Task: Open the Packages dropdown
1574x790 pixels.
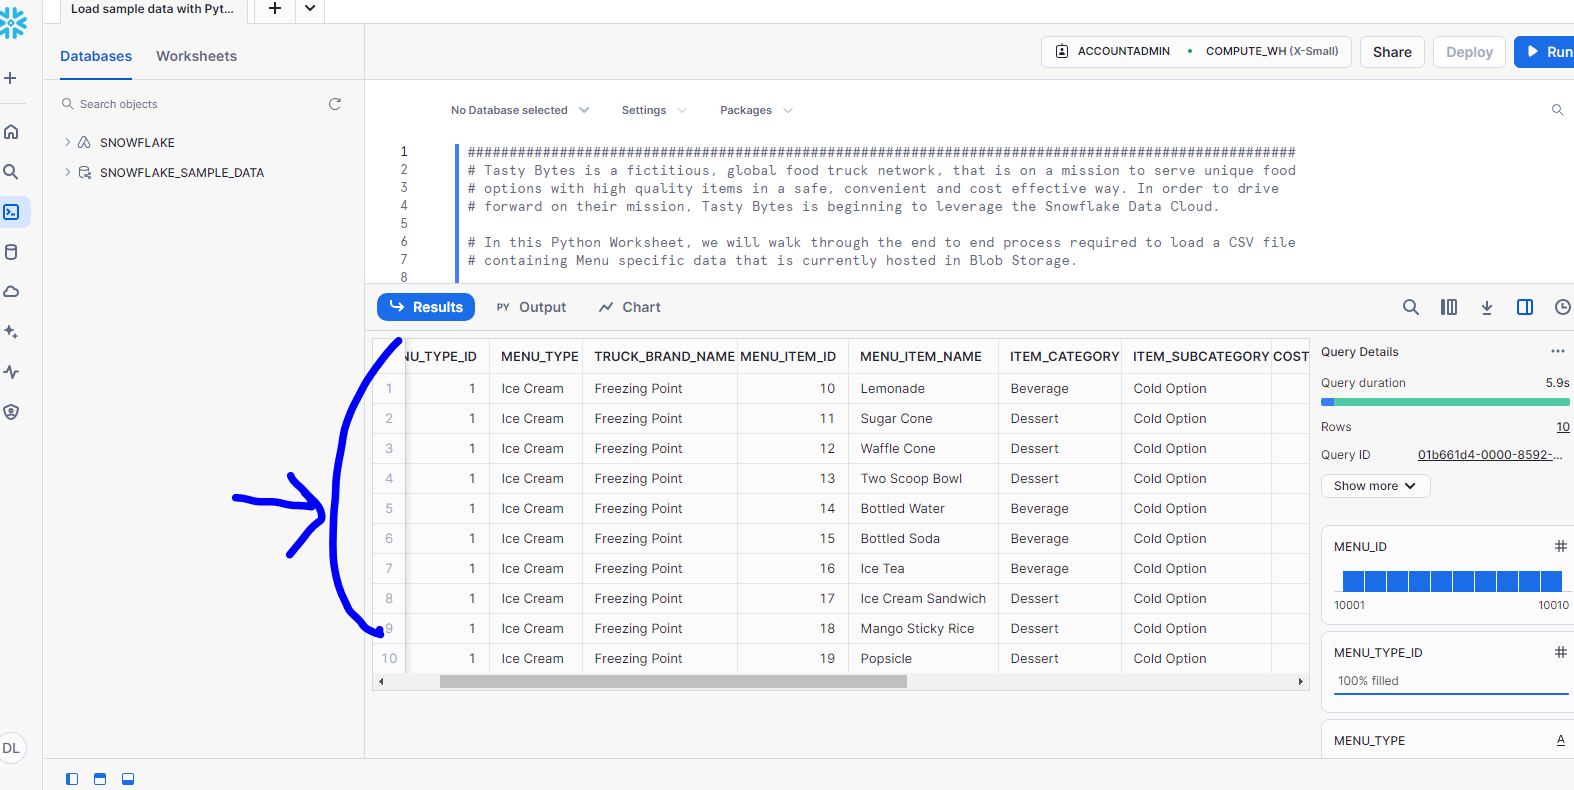Action: [756, 110]
